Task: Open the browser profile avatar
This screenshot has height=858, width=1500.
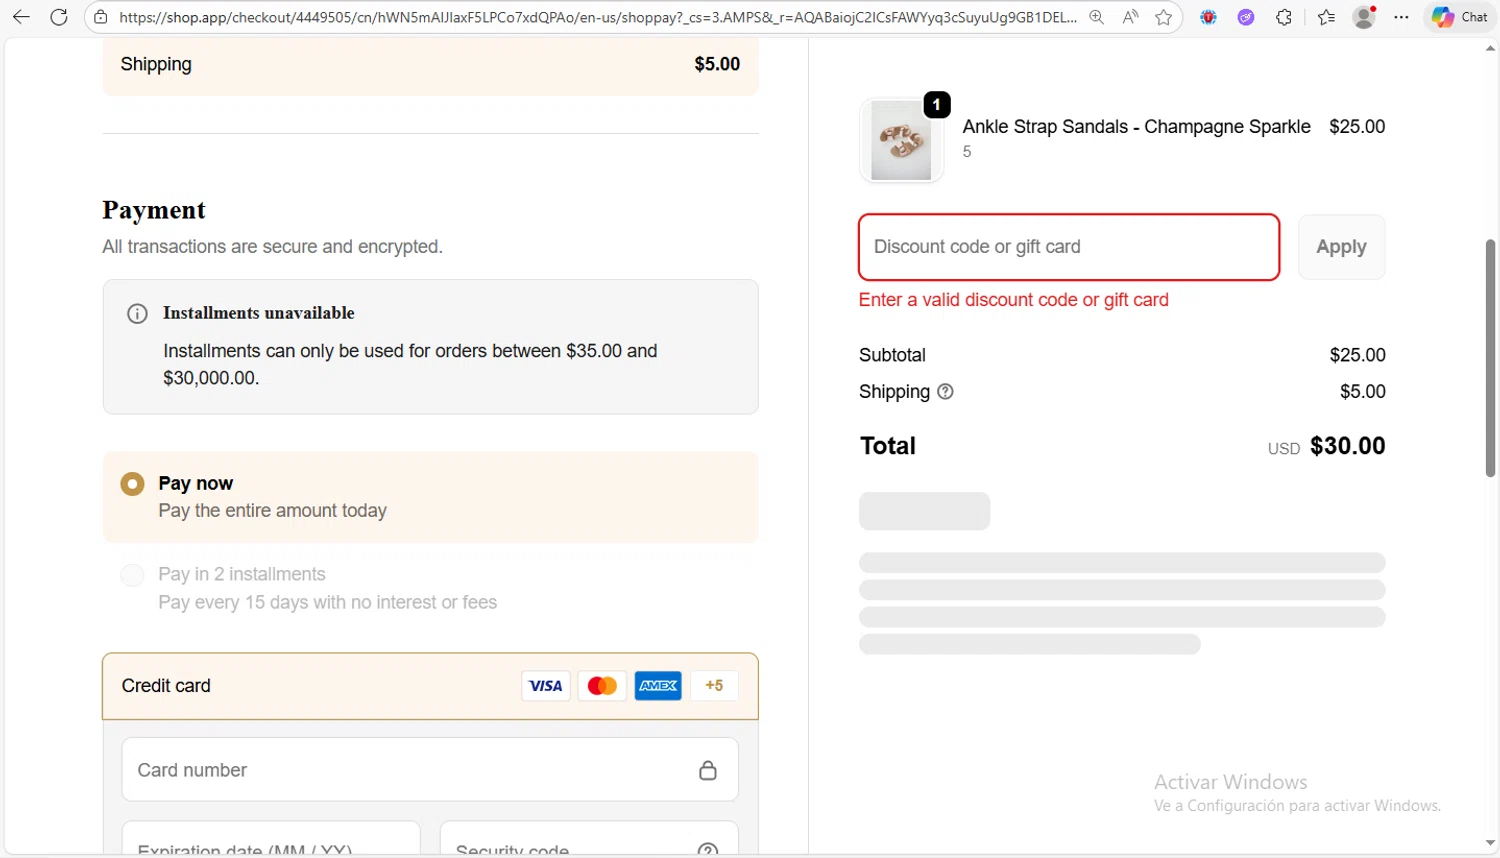Action: [1364, 17]
